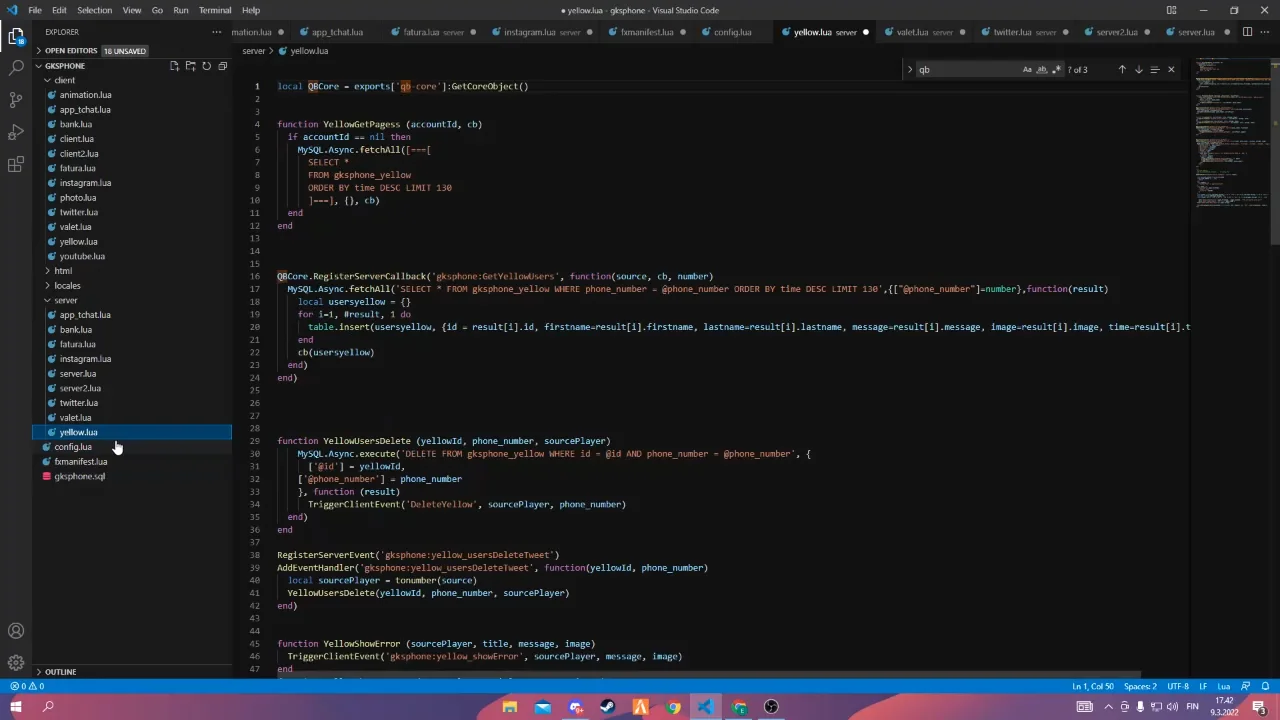This screenshot has width=1280, height=720.
Task: Toggle Match Whole Word in find widget
Action: pyautogui.click(x=1041, y=70)
